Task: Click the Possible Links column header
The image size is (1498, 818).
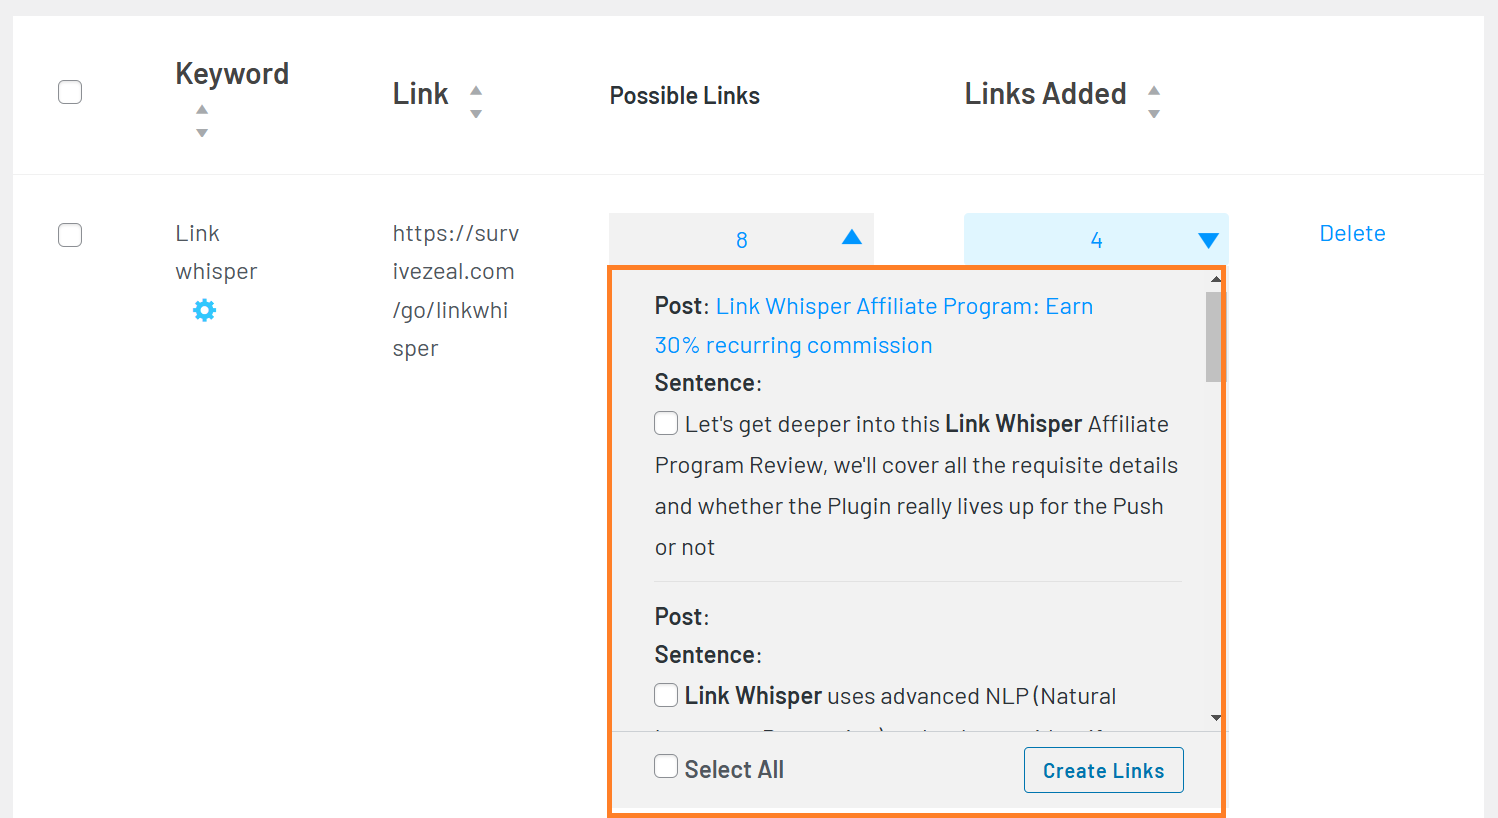Action: point(684,95)
